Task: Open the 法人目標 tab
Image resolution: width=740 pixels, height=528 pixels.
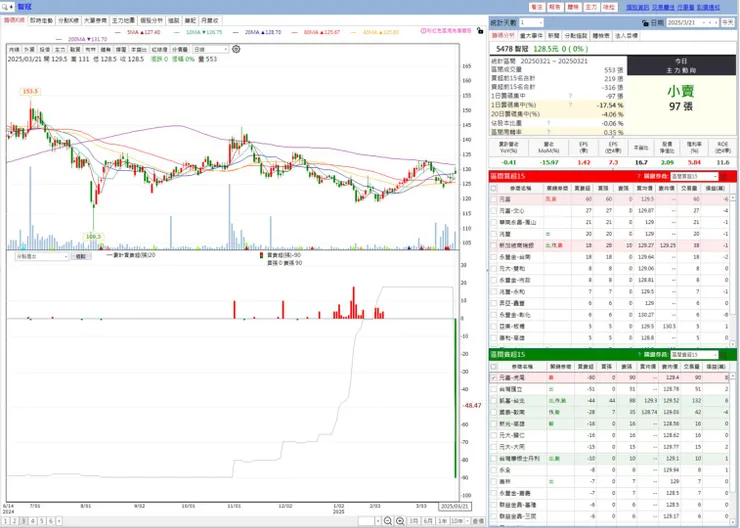Action: [x=626, y=36]
